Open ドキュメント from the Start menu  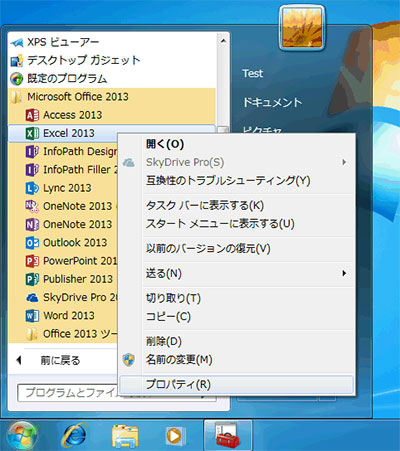tap(272, 102)
